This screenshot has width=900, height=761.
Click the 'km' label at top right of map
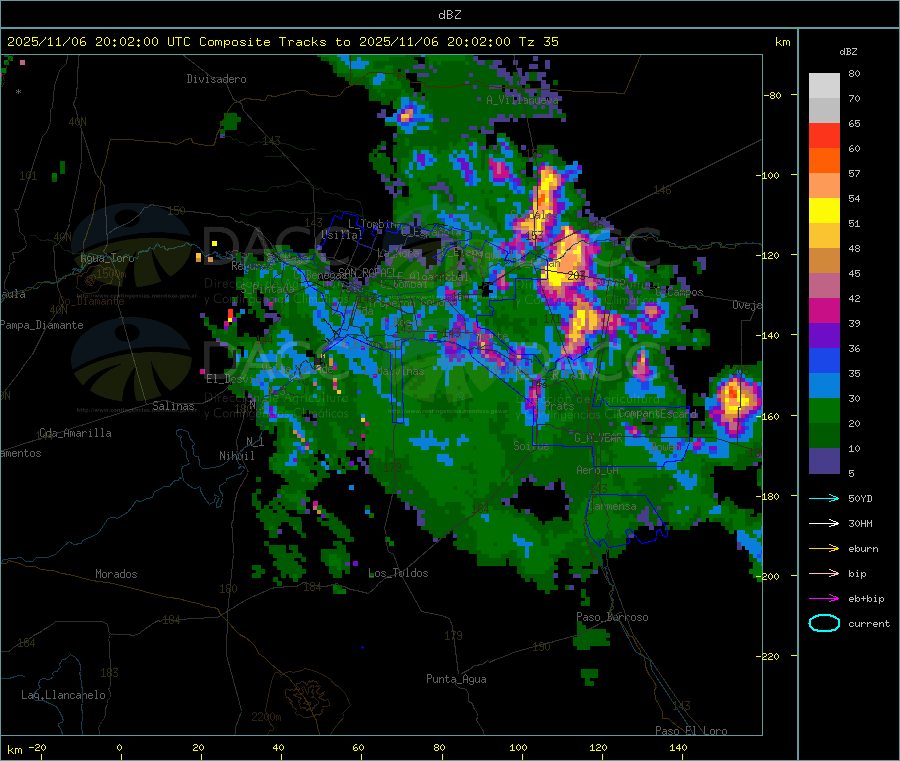point(782,42)
